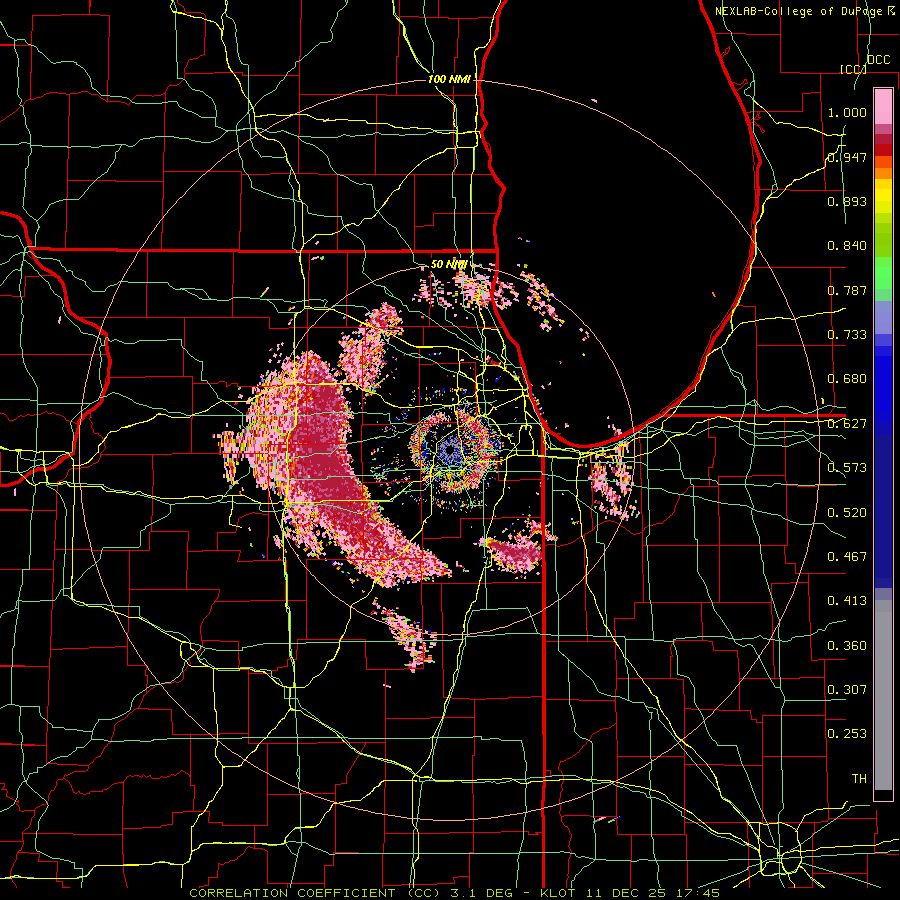Click the 0.253 color scale value
900x900 pixels.
tap(847, 734)
